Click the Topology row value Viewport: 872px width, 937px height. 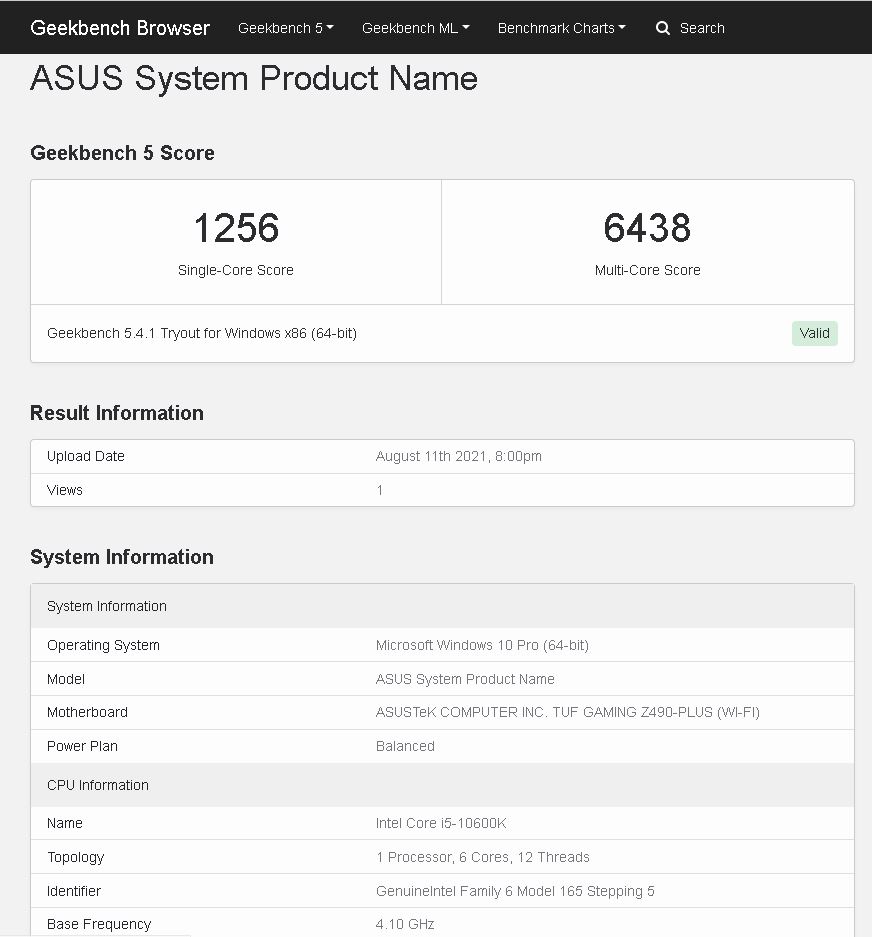point(482,858)
